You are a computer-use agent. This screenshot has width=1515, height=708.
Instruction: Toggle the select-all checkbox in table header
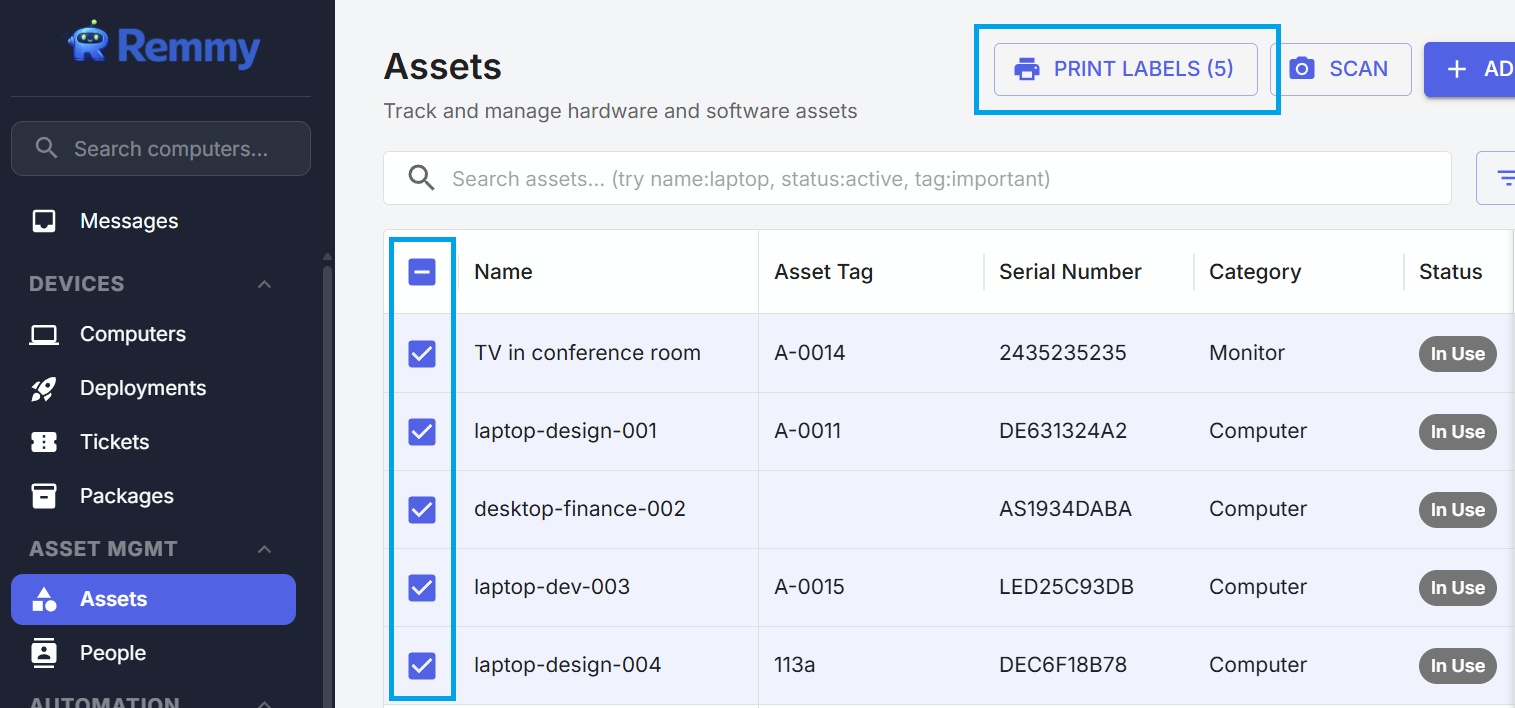click(x=422, y=272)
